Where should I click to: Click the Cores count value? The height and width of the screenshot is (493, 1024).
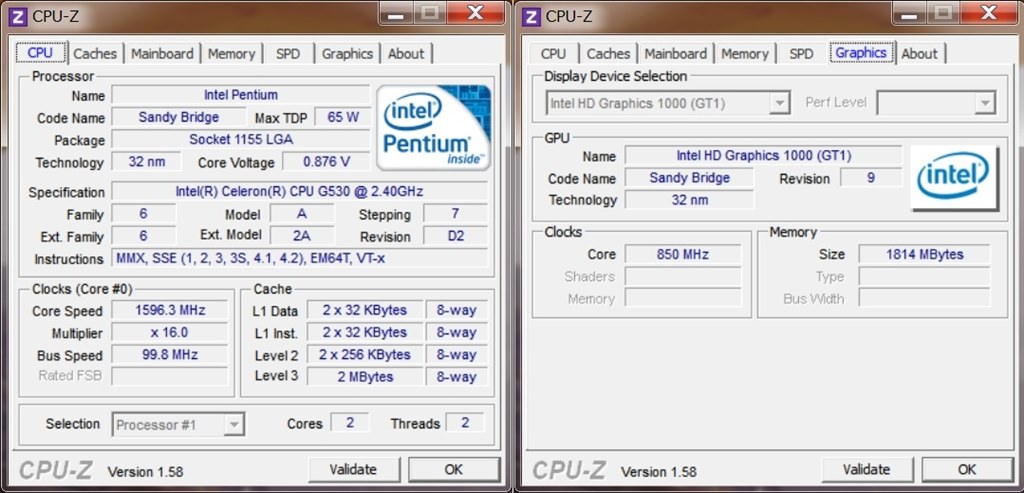pyautogui.click(x=349, y=422)
